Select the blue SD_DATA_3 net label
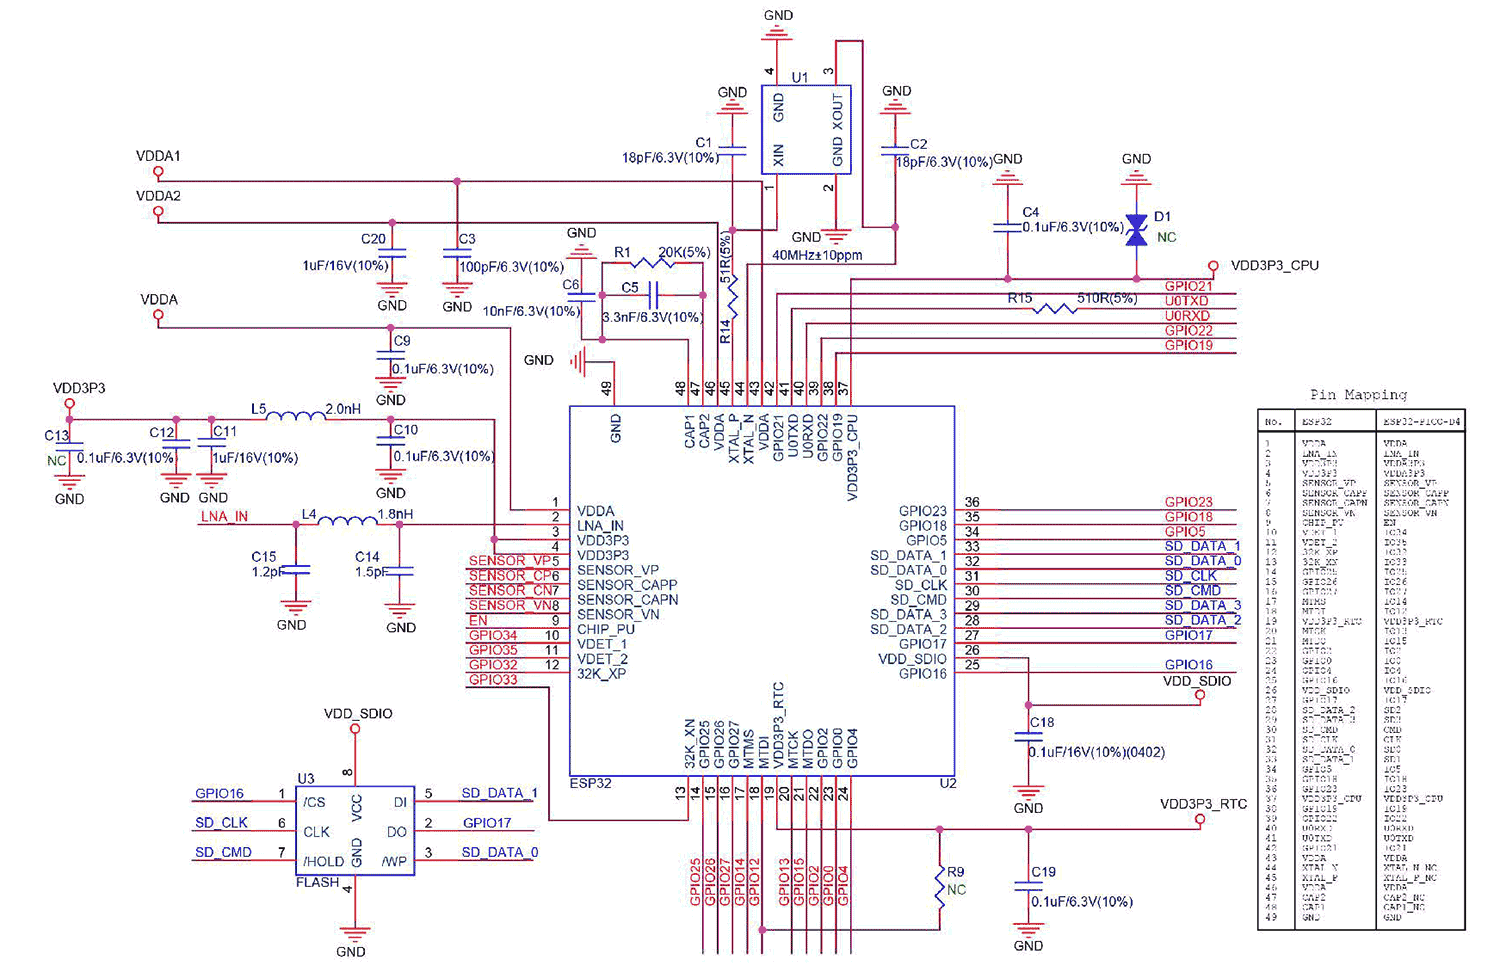The height and width of the screenshot is (972, 1500). [x=1203, y=605]
